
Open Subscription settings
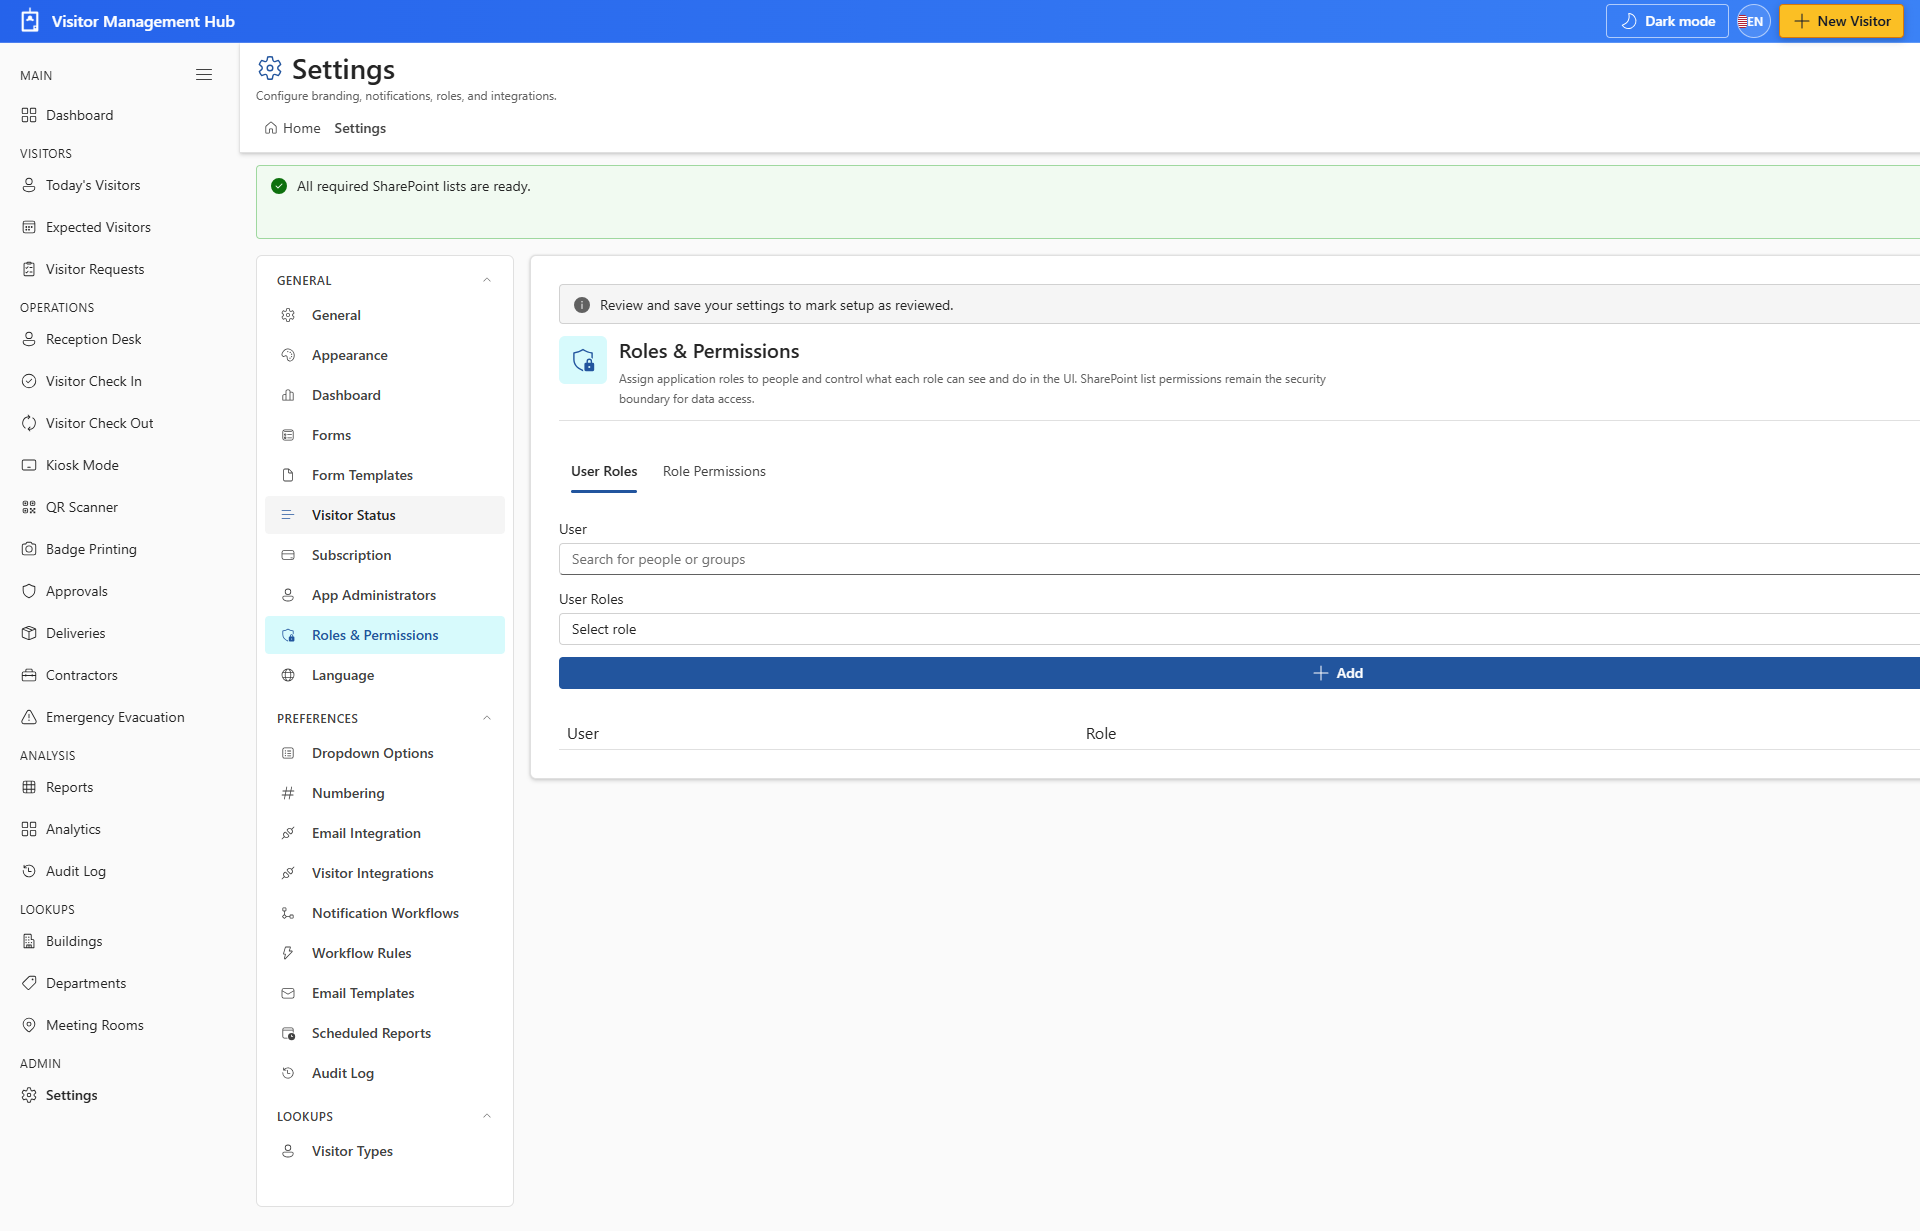click(x=385, y=555)
